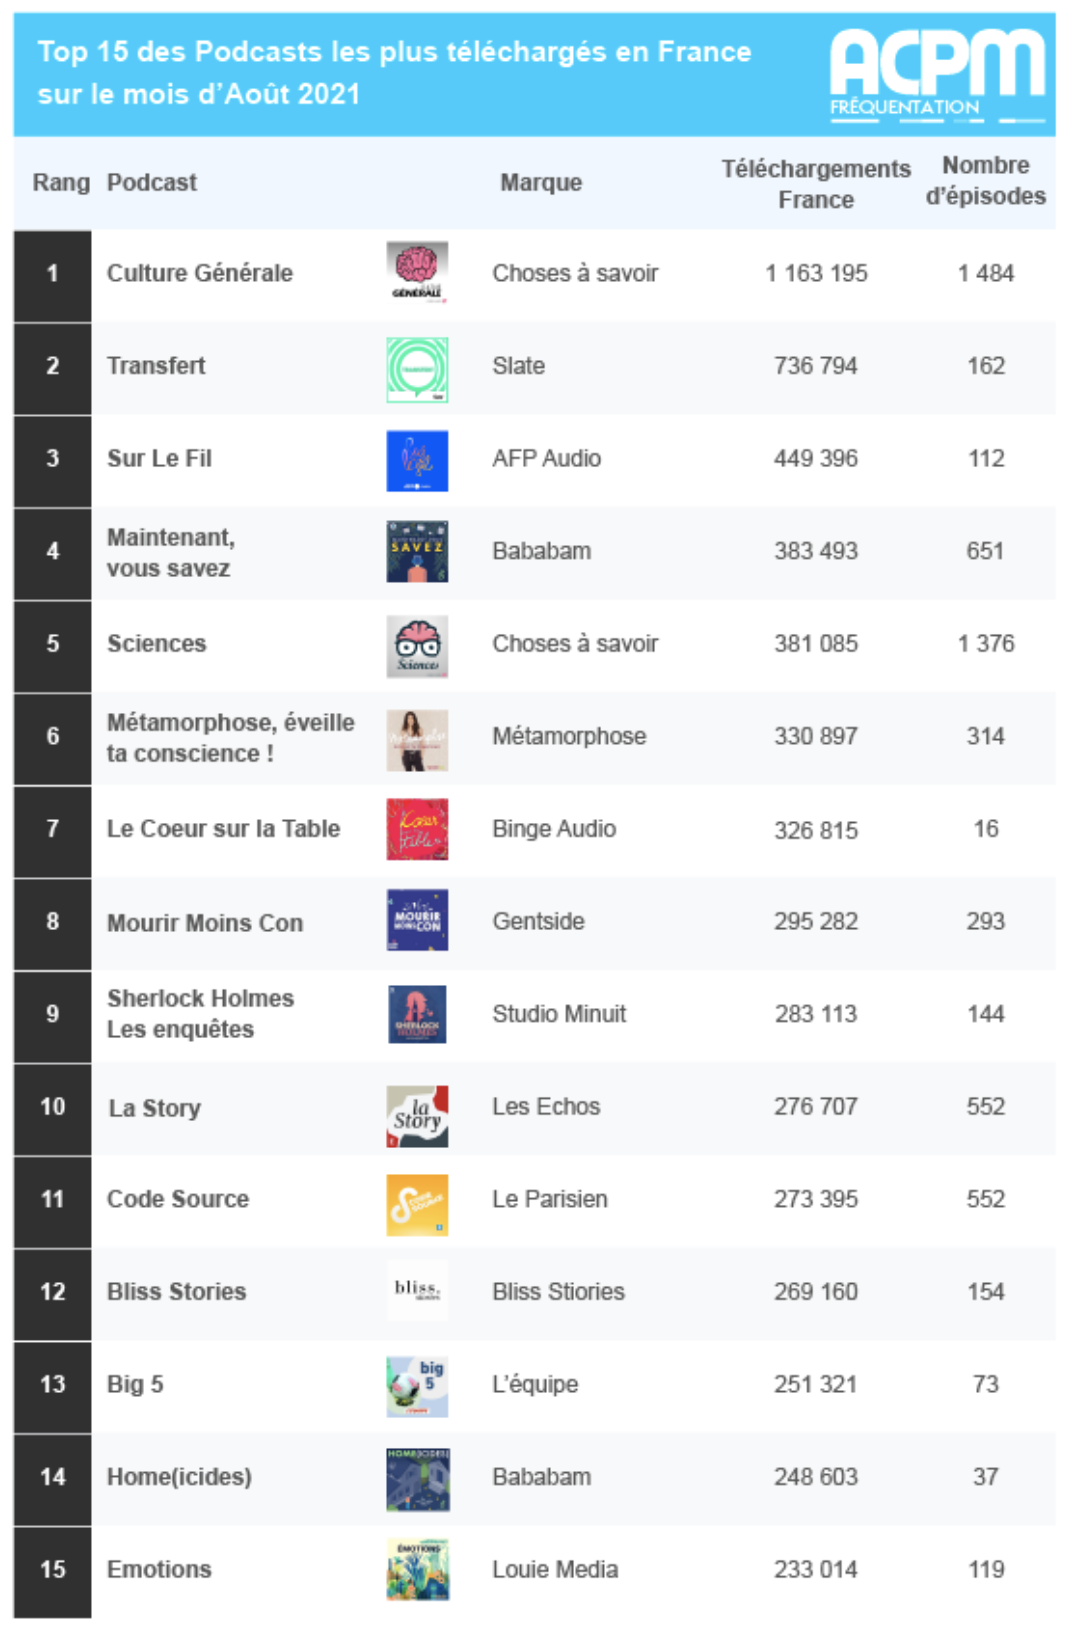
Task: Click the Binge Audio brand name
Action: tap(554, 829)
